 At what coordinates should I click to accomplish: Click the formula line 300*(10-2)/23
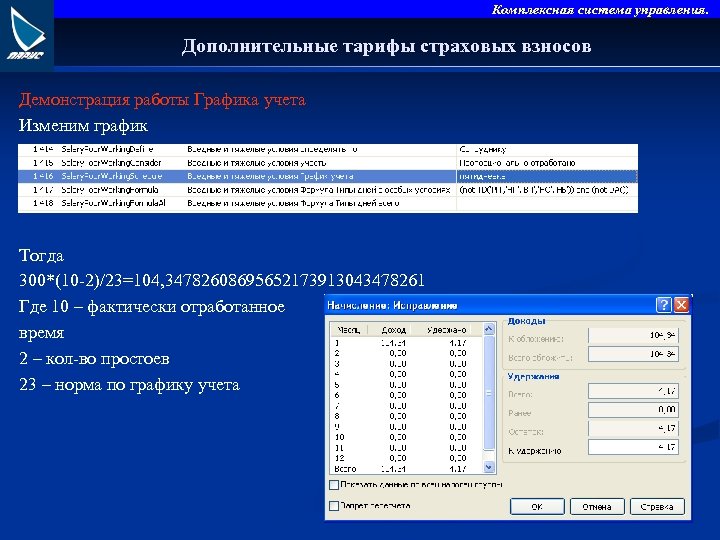pyautogui.click(x=221, y=280)
